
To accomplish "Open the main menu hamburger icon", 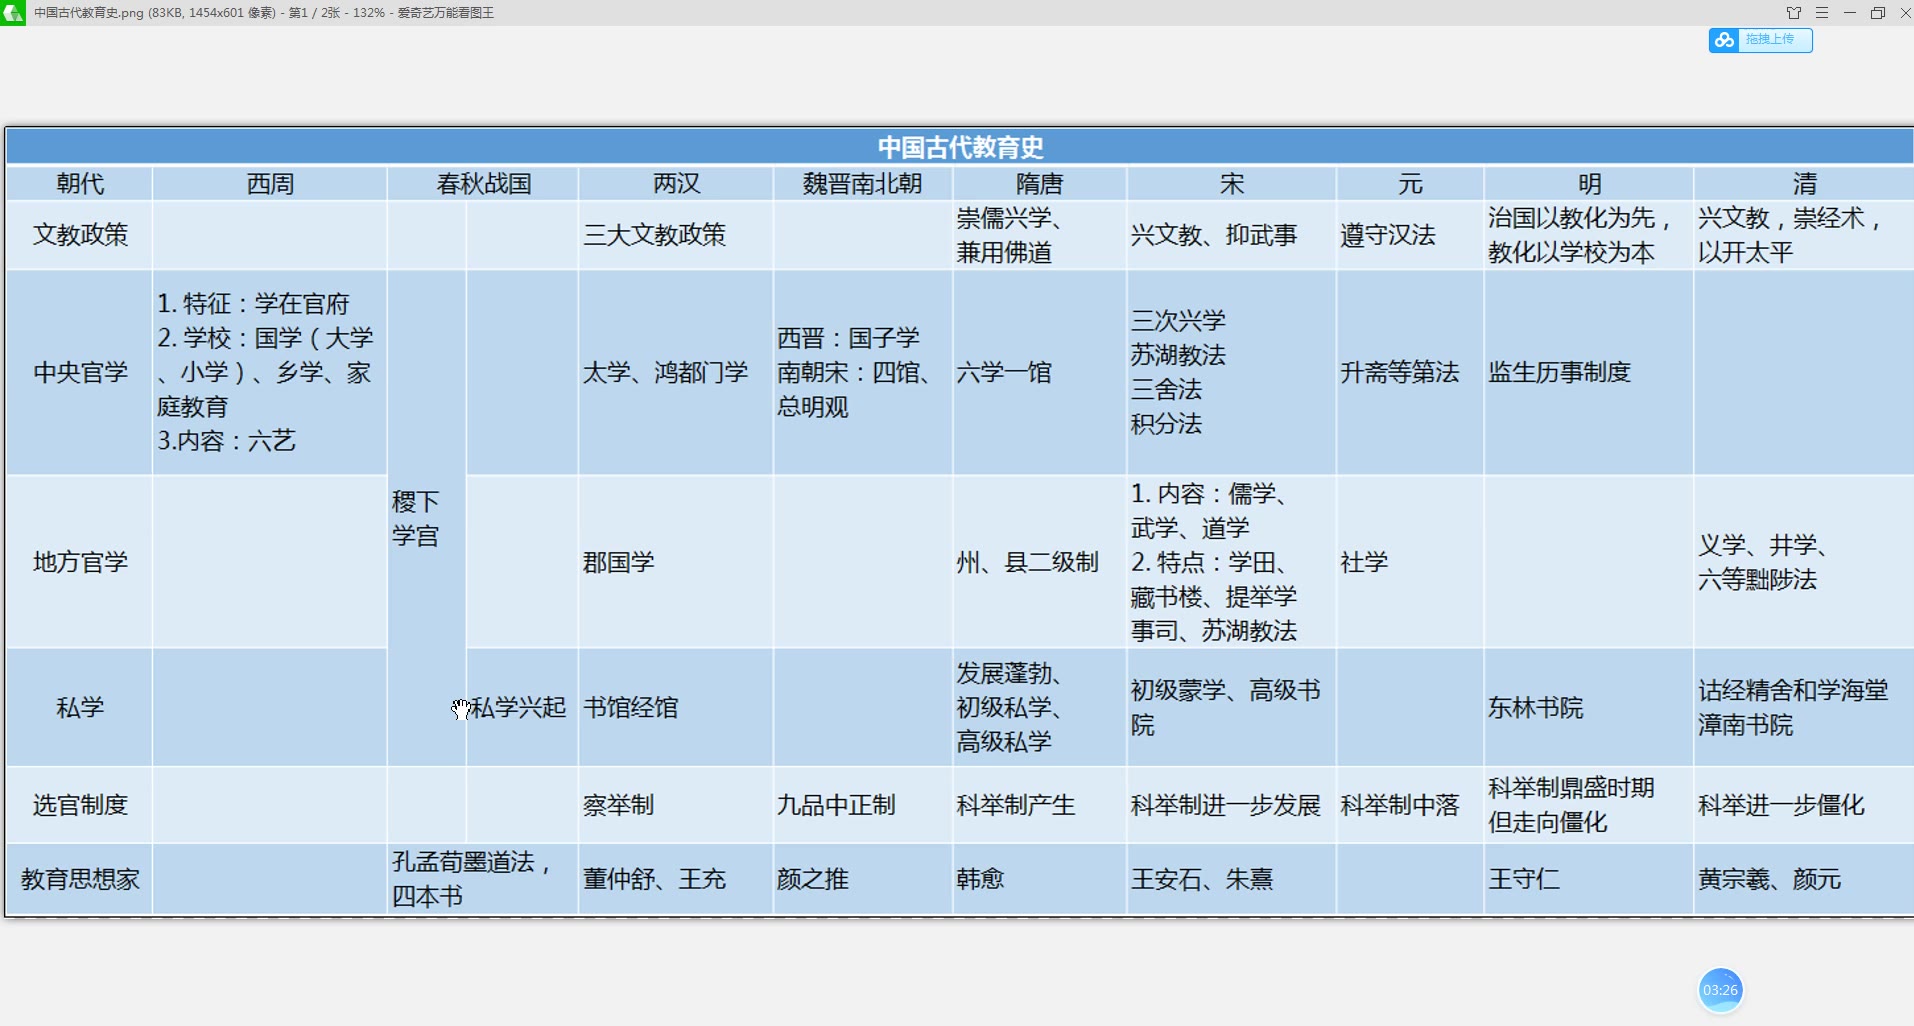I will (x=1822, y=13).
